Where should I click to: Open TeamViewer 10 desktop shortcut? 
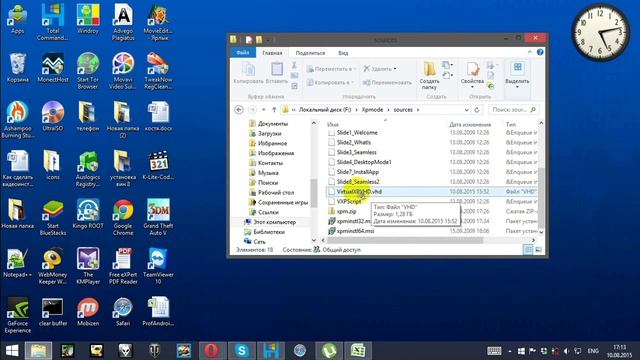pyautogui.click(x=158, y=266)
